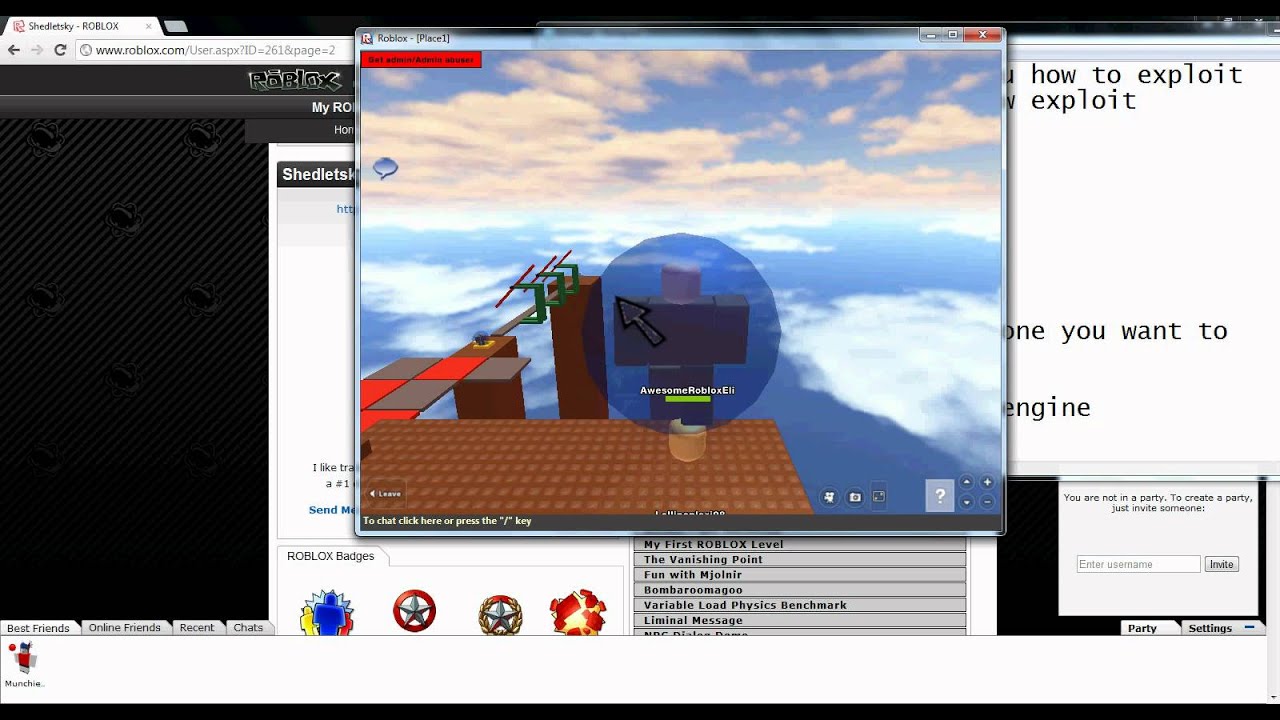1280x720 pixels.
Task: Open the chat bubble icon in the Roblox game
Action: pyautogui.click(x=385, y=168)
